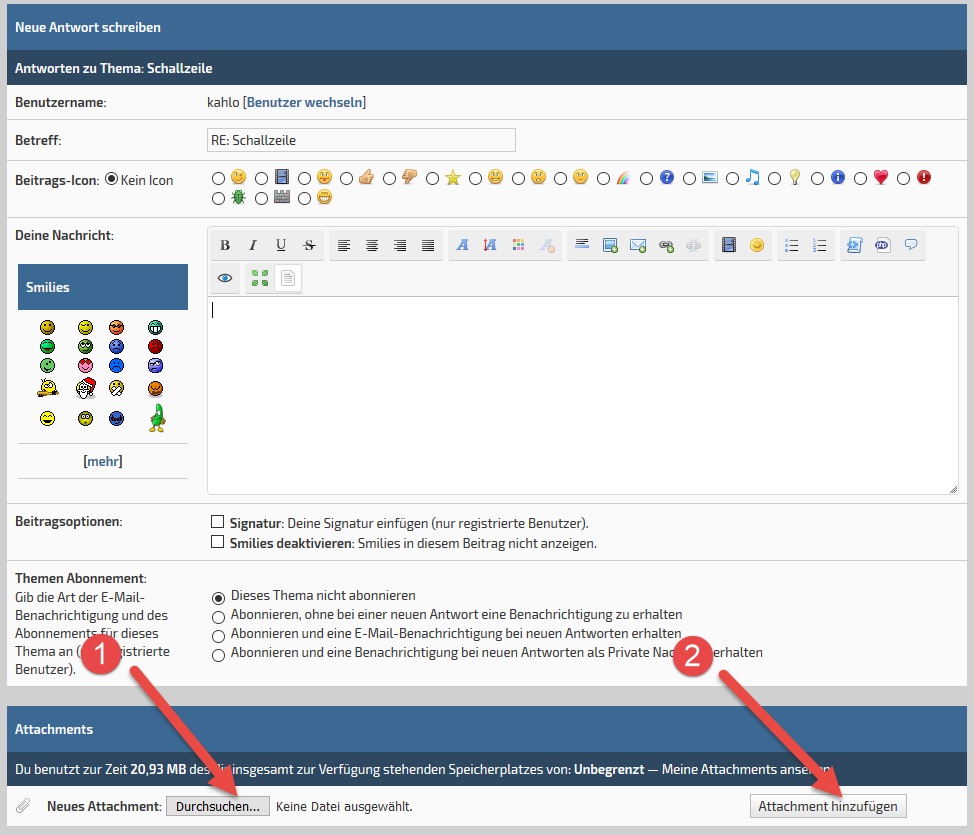Center-align the message text

pos(372,246)
